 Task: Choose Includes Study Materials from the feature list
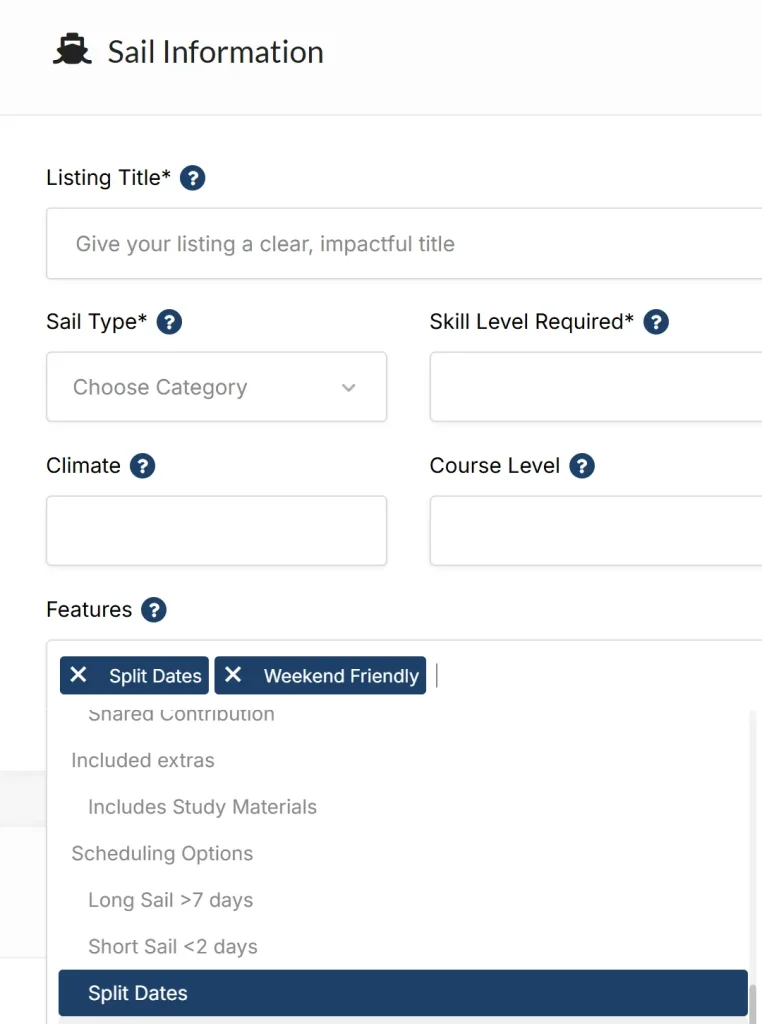202,806
